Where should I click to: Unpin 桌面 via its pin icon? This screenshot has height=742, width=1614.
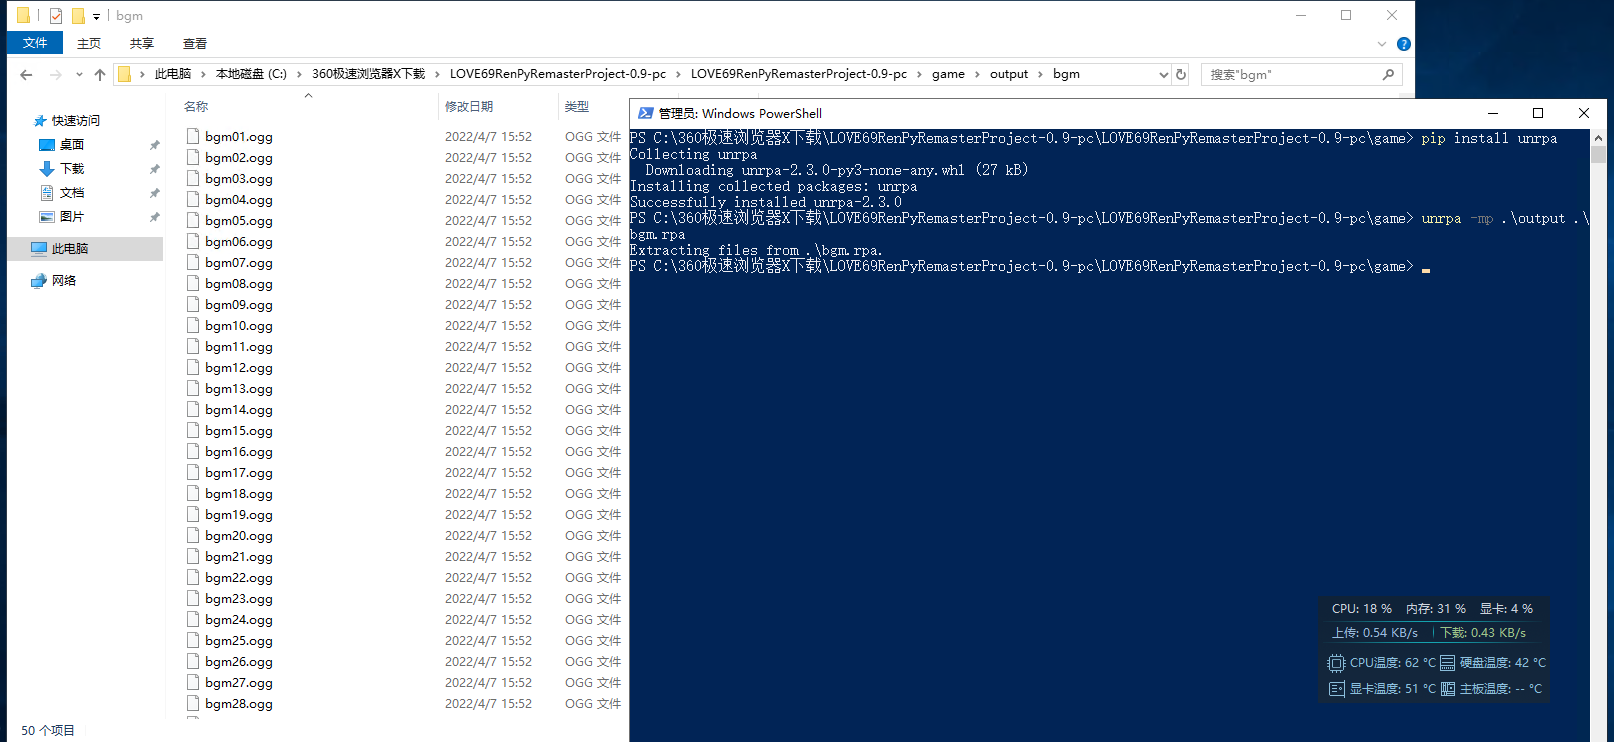154,145
